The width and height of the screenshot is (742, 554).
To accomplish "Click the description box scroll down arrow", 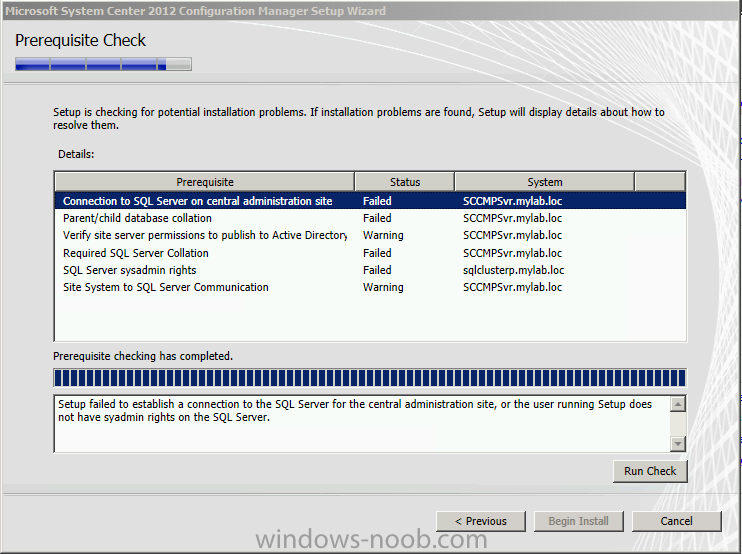I will click(x=678, y=443).
